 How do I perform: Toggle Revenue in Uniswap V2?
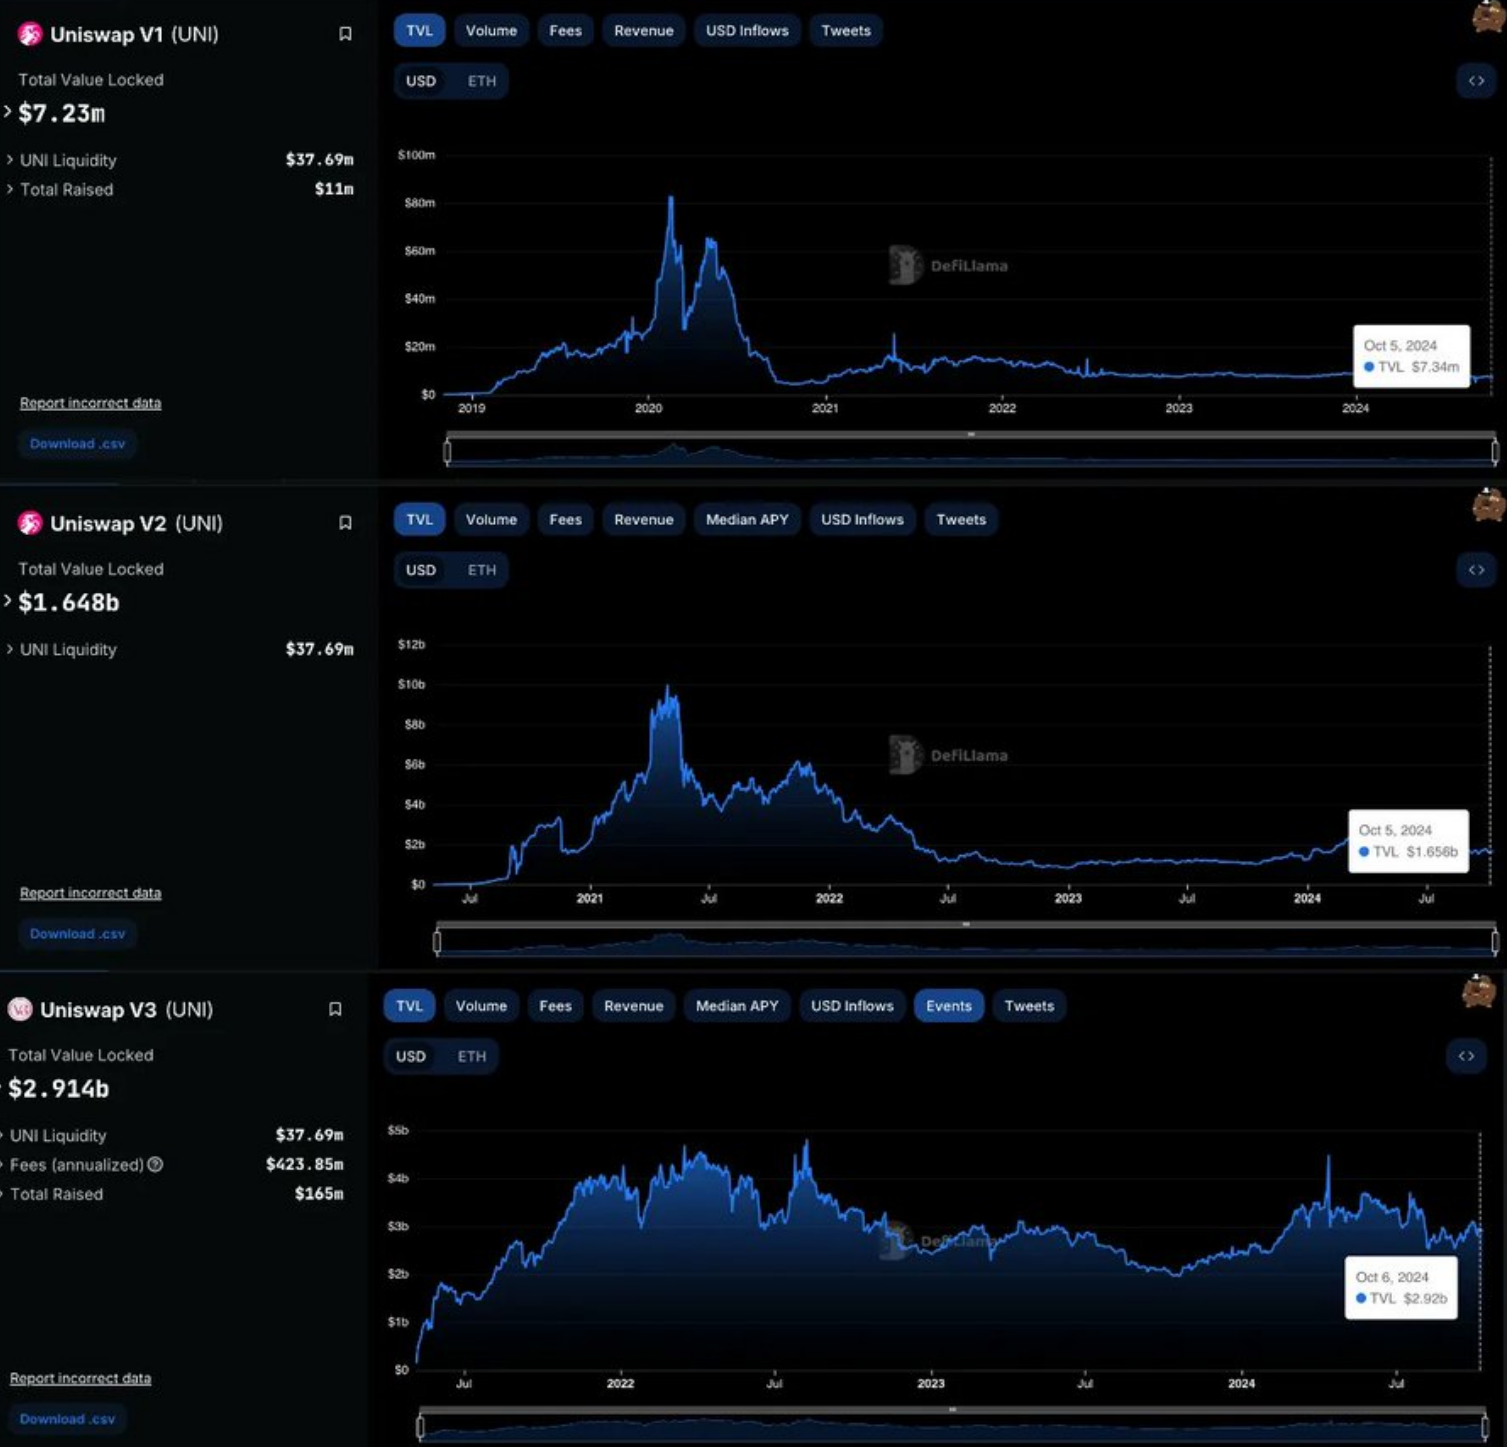643,520
